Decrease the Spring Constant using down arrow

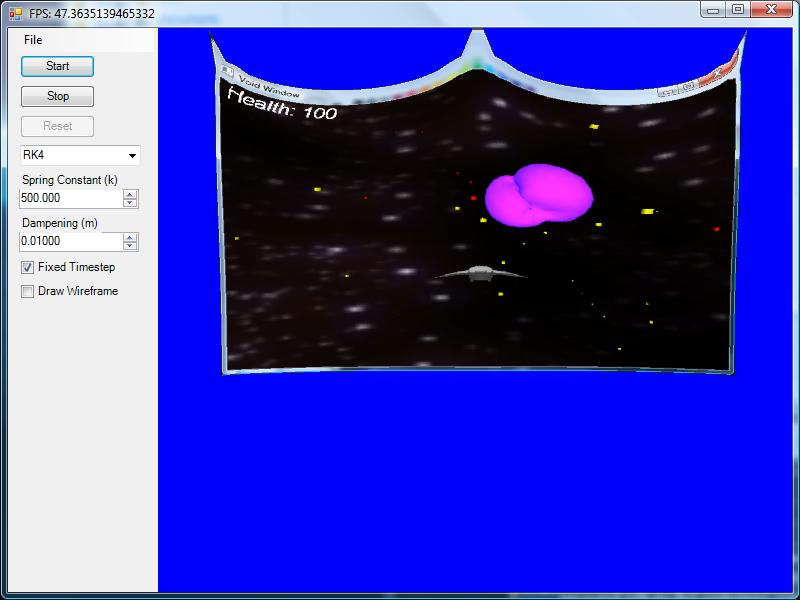pos(130,203)
